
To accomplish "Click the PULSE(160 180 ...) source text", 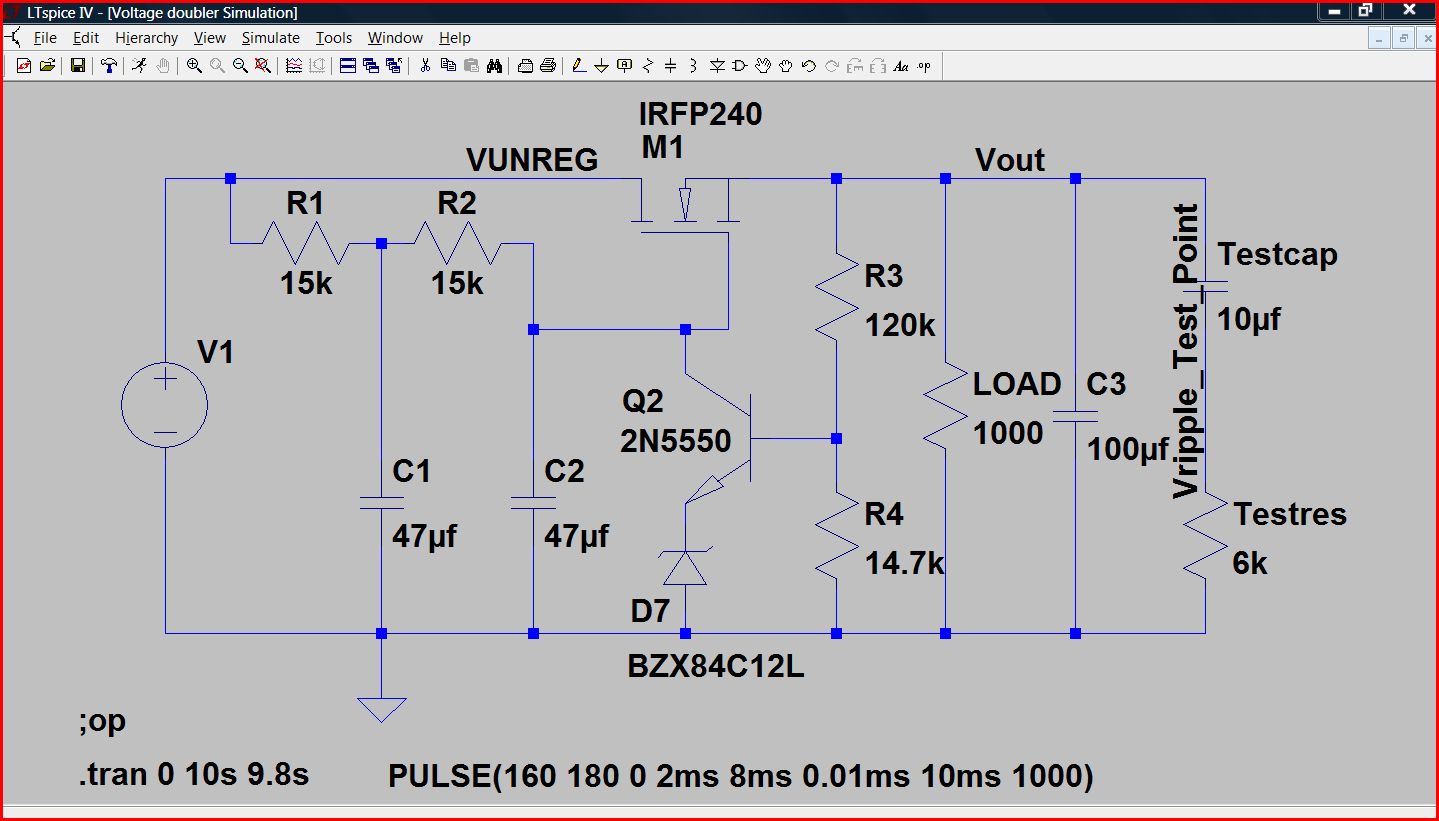I will tap(741, 776).
